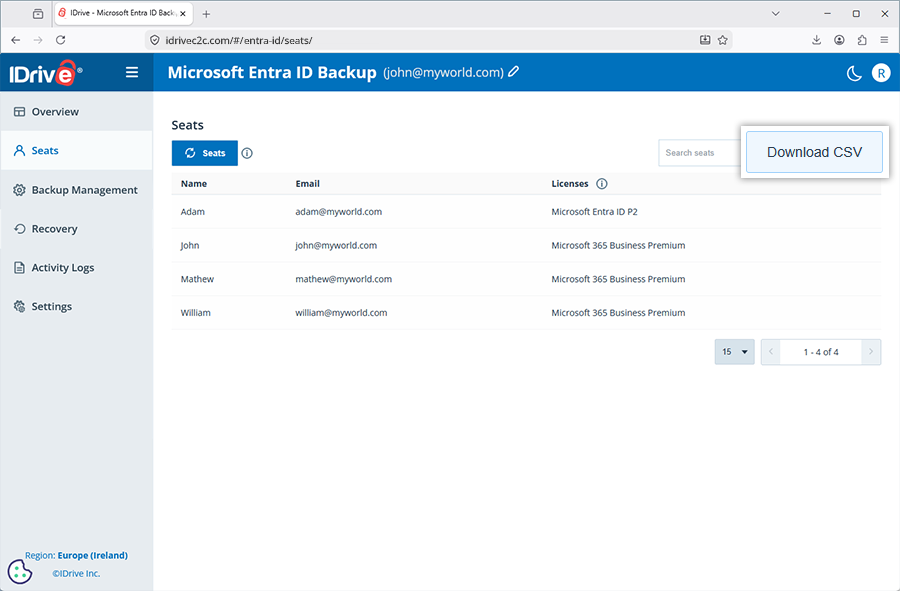Click the Licenses column info icon
Screen dimensions: 900x591
click(602, 184)
